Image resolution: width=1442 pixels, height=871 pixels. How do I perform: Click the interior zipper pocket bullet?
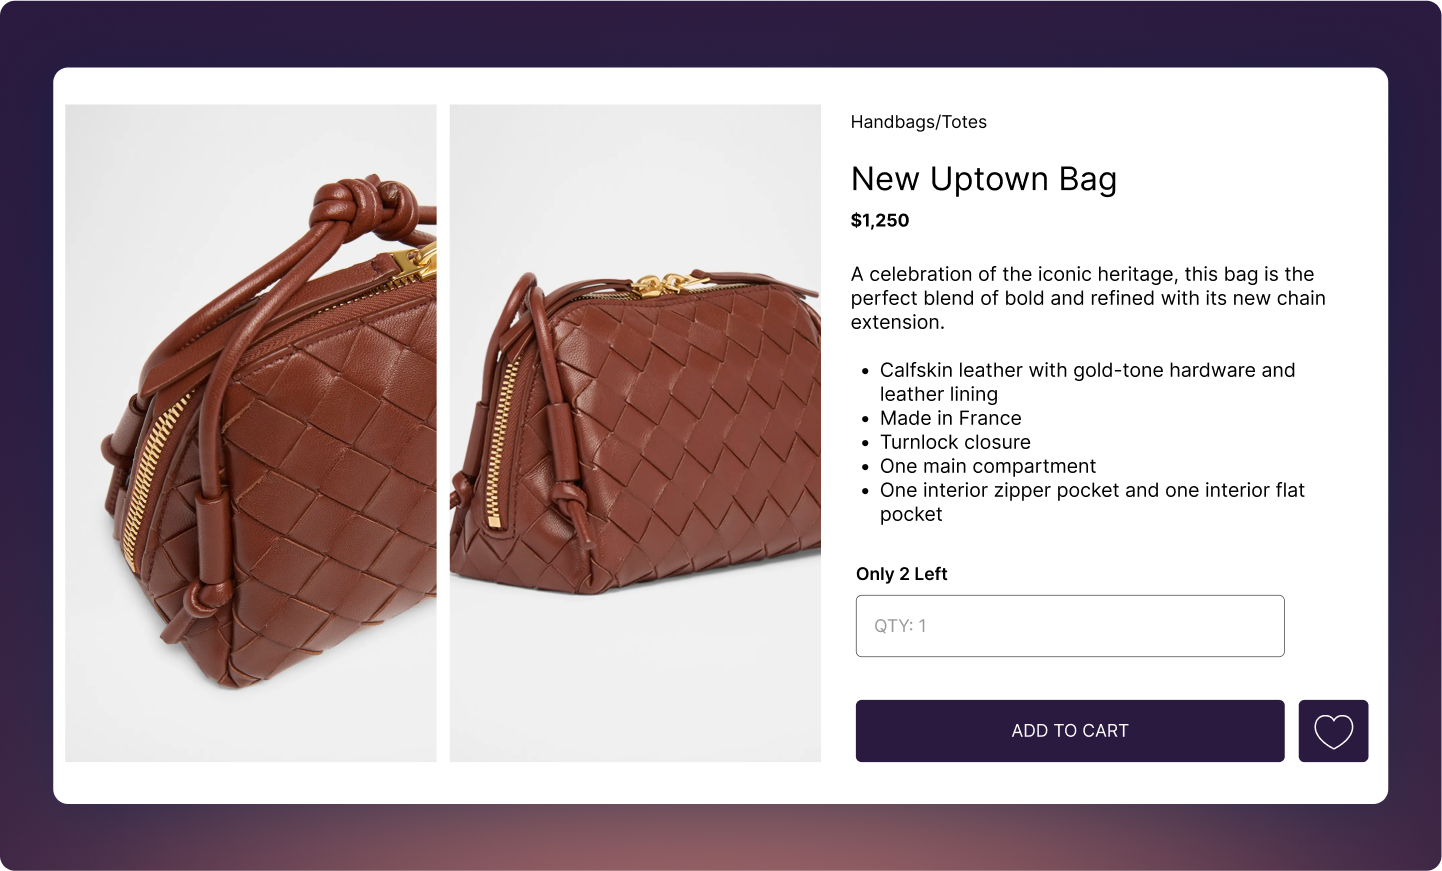[1092, 501]
